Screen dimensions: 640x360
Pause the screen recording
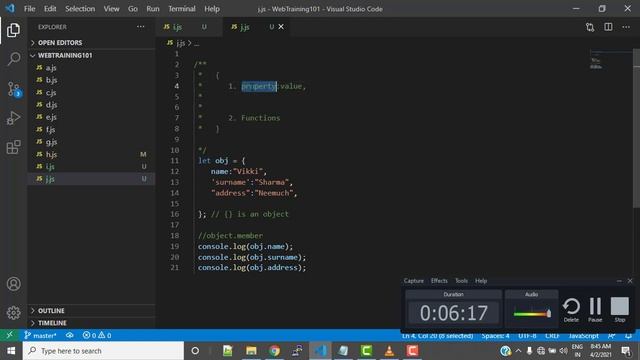coord(595,310)
